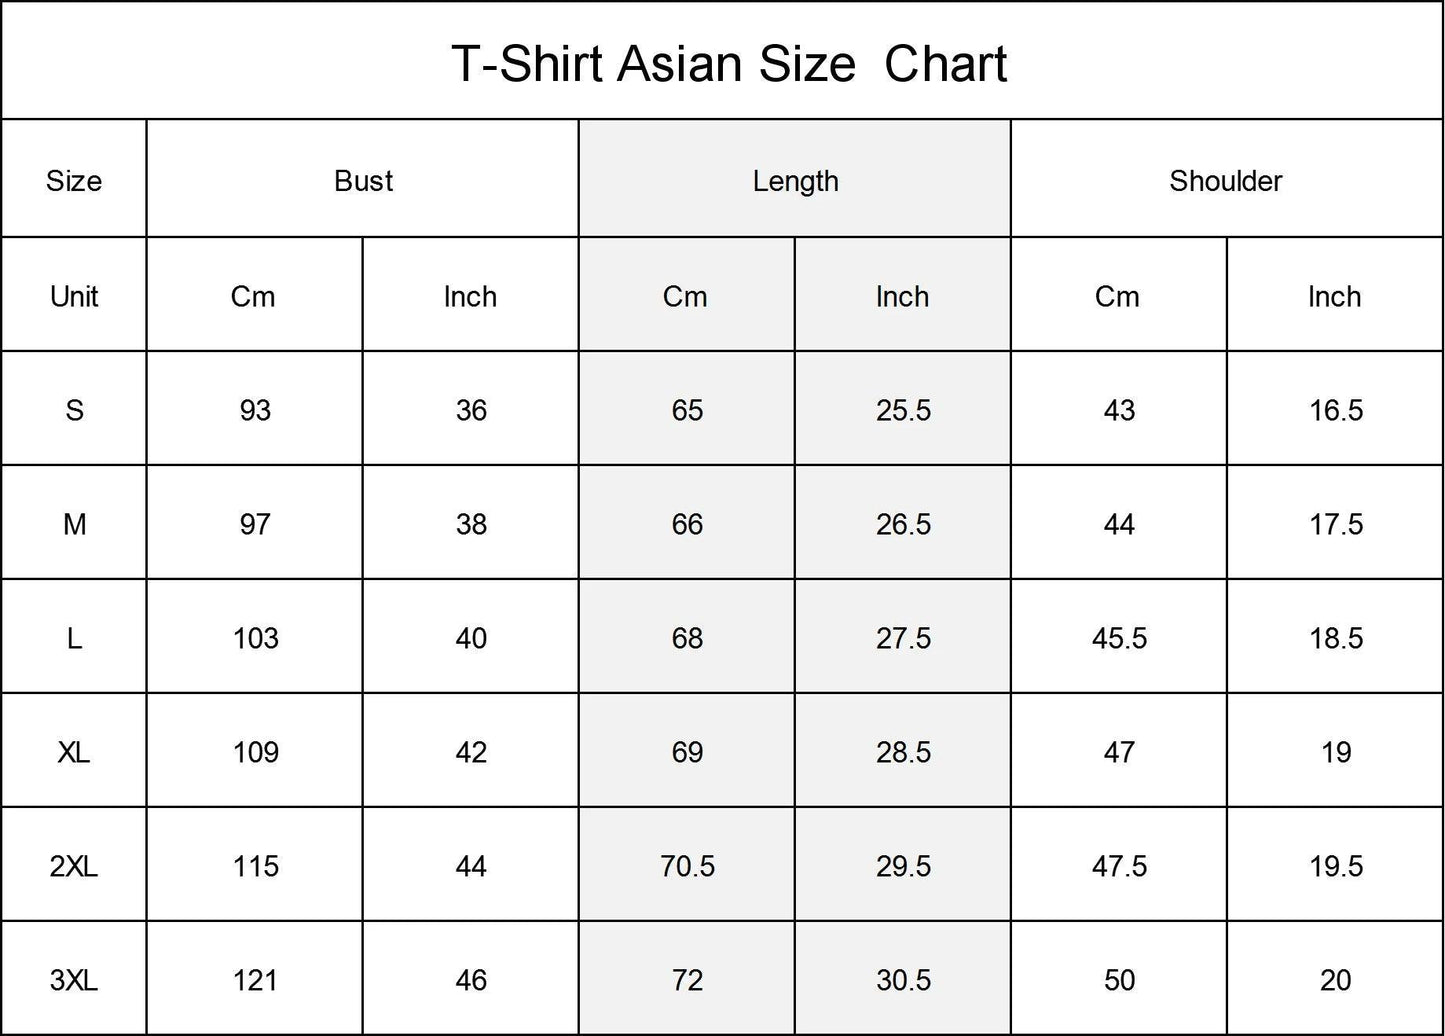1445x1036 pixels.
Task: Click the 16.5 inch shoulder for S
Action: click(1336, 410)
